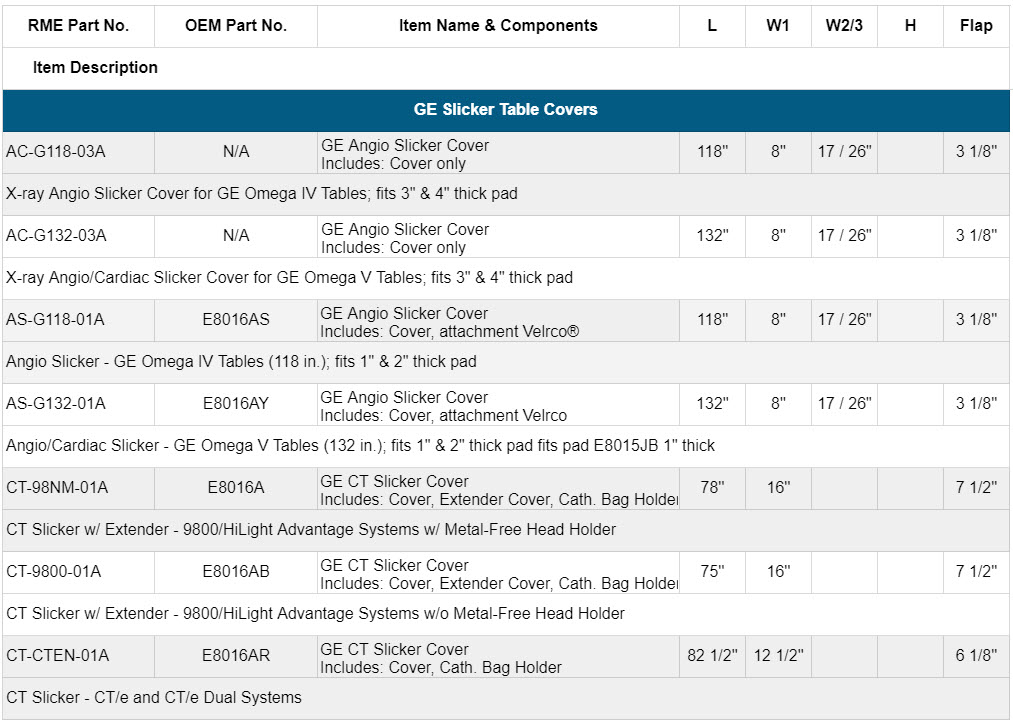Click OEM part number E8016AB

point(236,572)
